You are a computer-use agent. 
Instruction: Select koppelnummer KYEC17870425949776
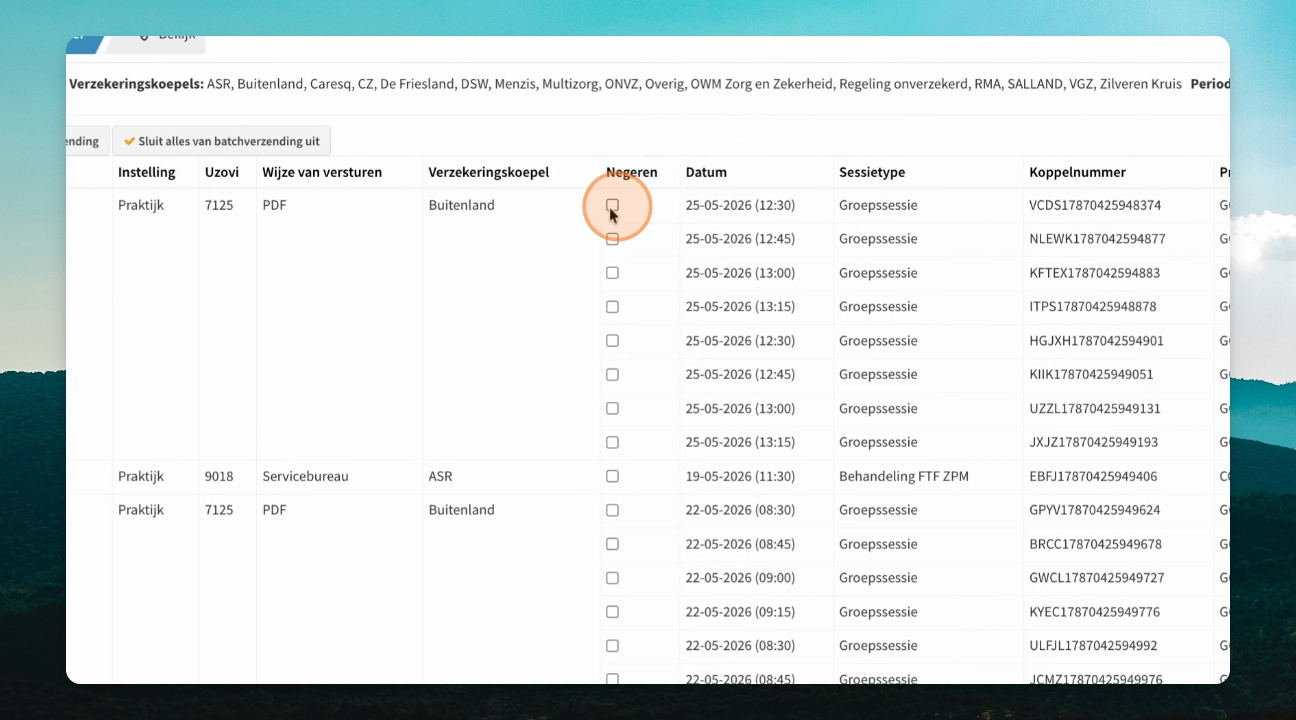pos(1095,612)
